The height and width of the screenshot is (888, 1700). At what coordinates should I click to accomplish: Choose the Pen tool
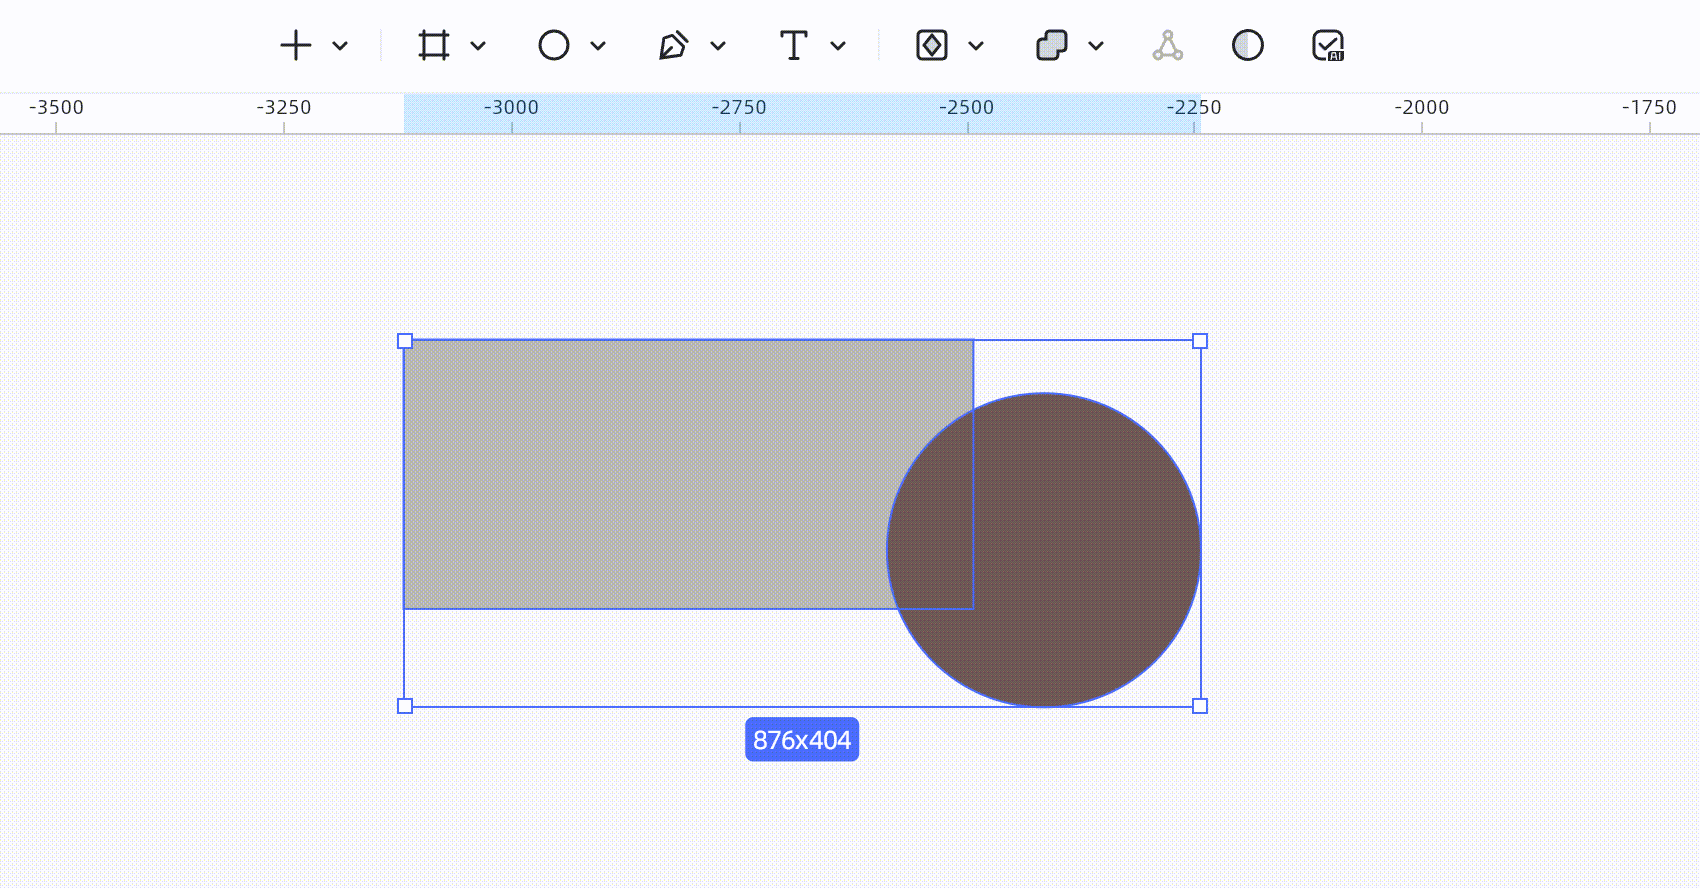[674, 45]
